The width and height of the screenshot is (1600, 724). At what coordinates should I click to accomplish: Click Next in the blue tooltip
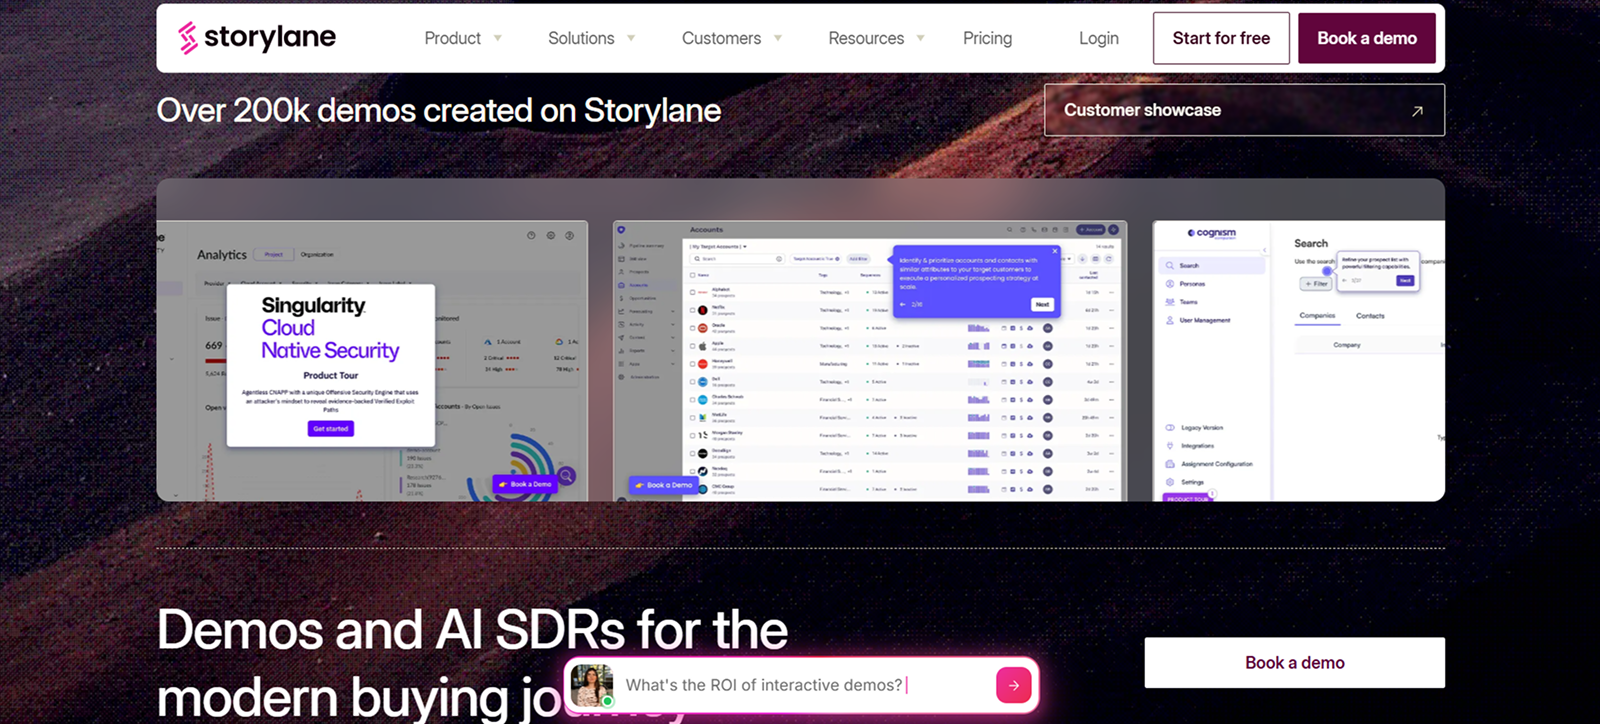tap(1042, 304)
